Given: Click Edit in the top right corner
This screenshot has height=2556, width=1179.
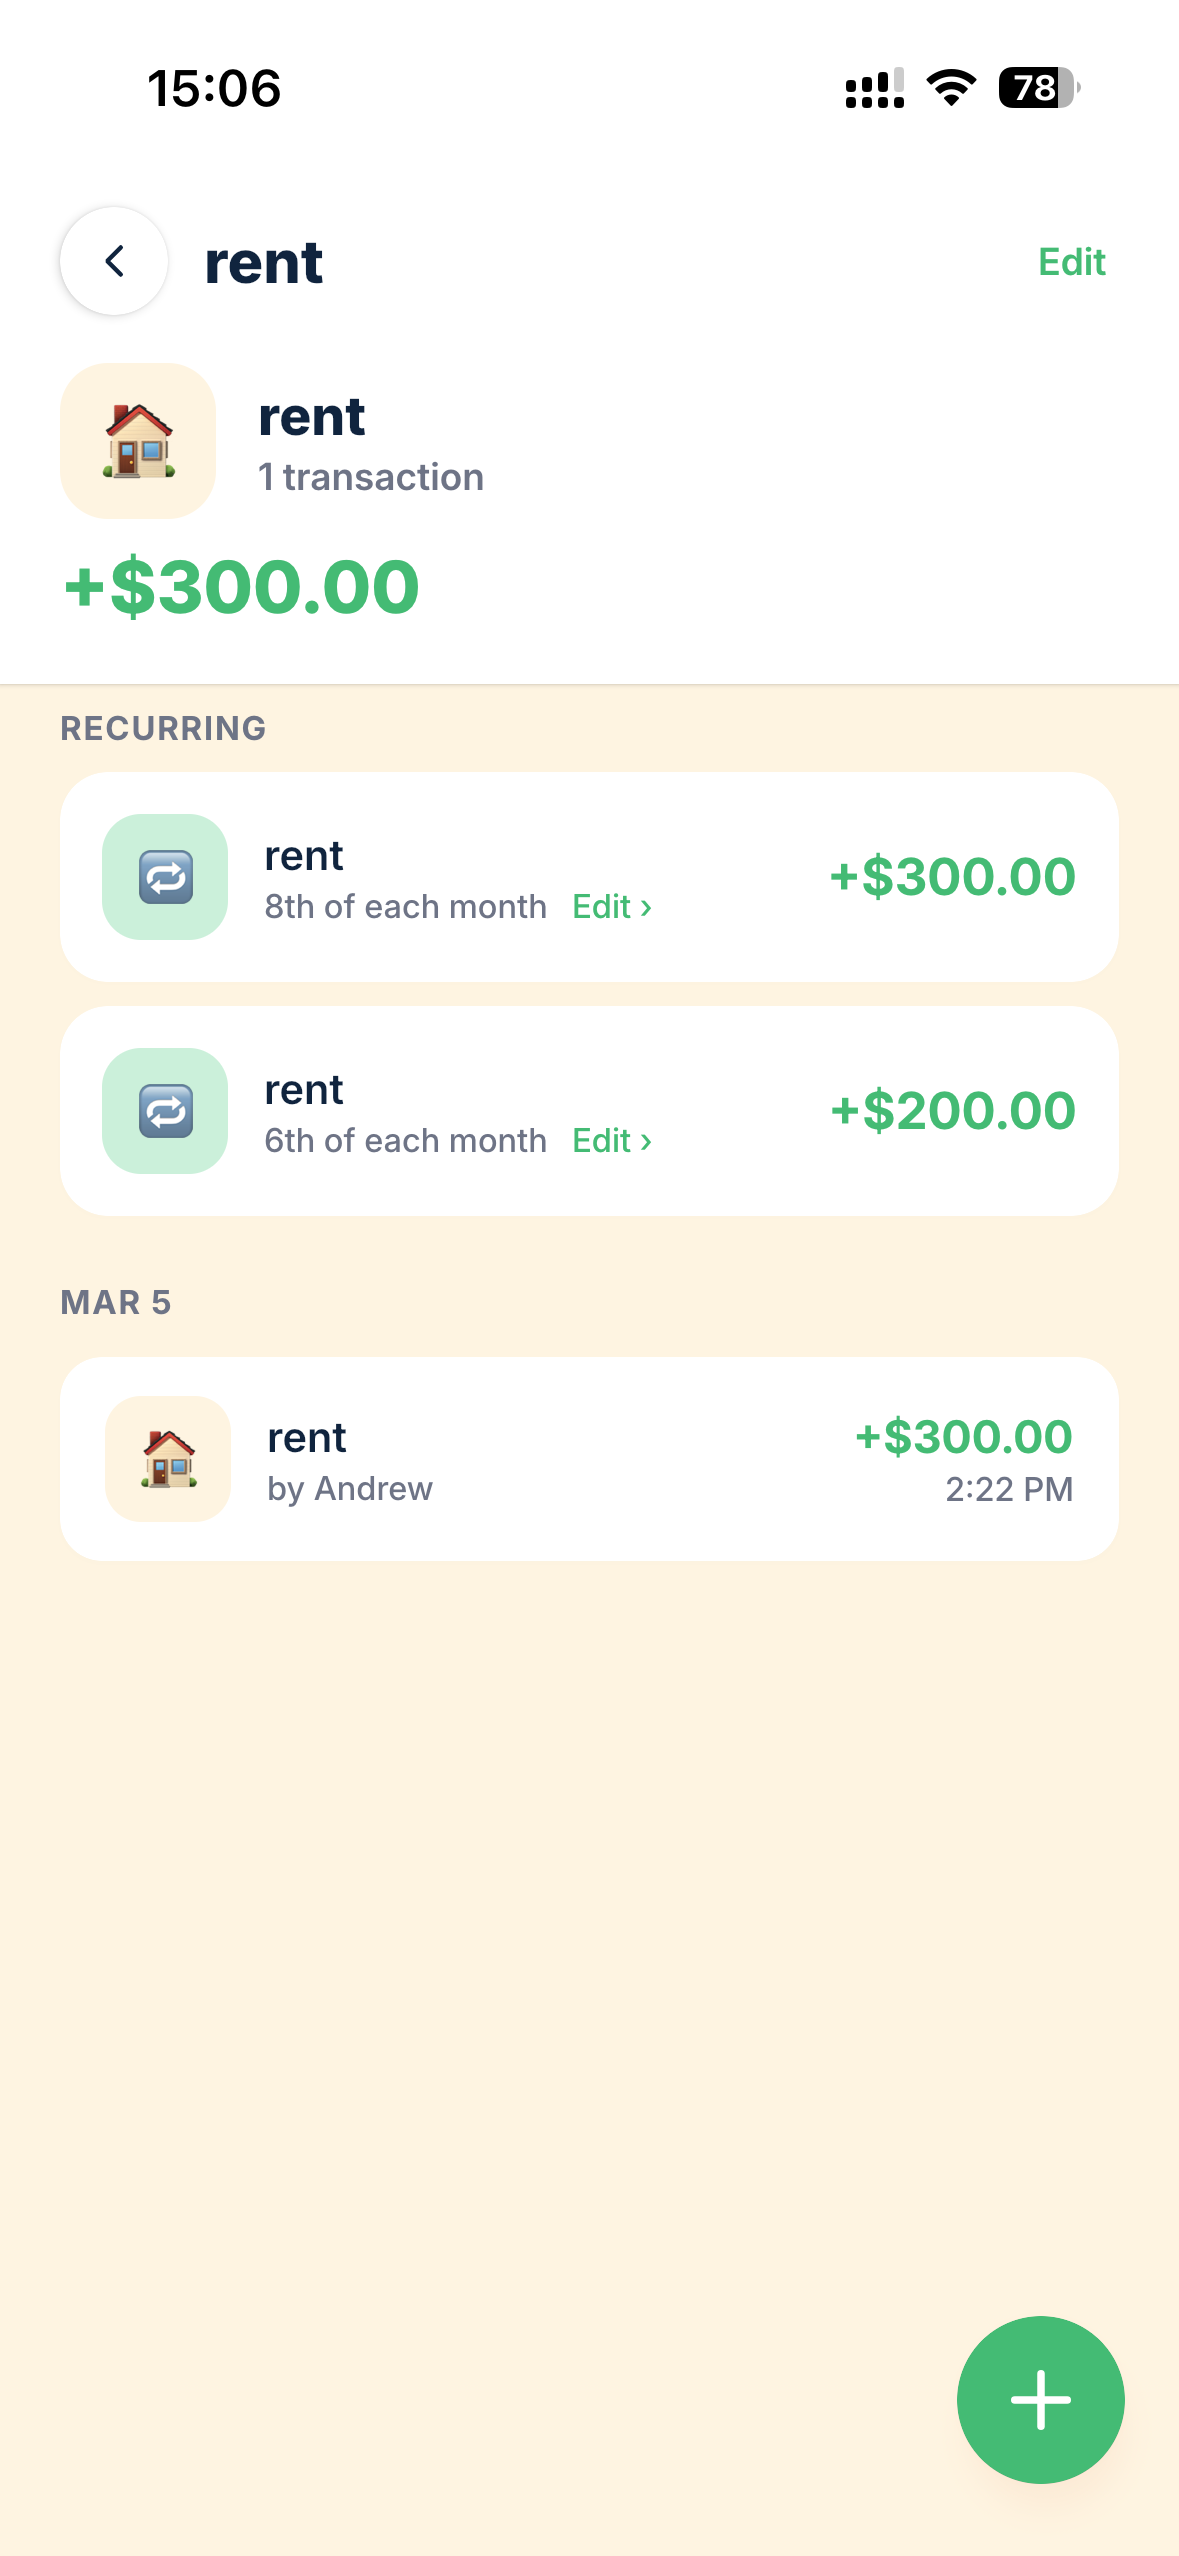Looking at the screenshot, I should (1070, 261).
